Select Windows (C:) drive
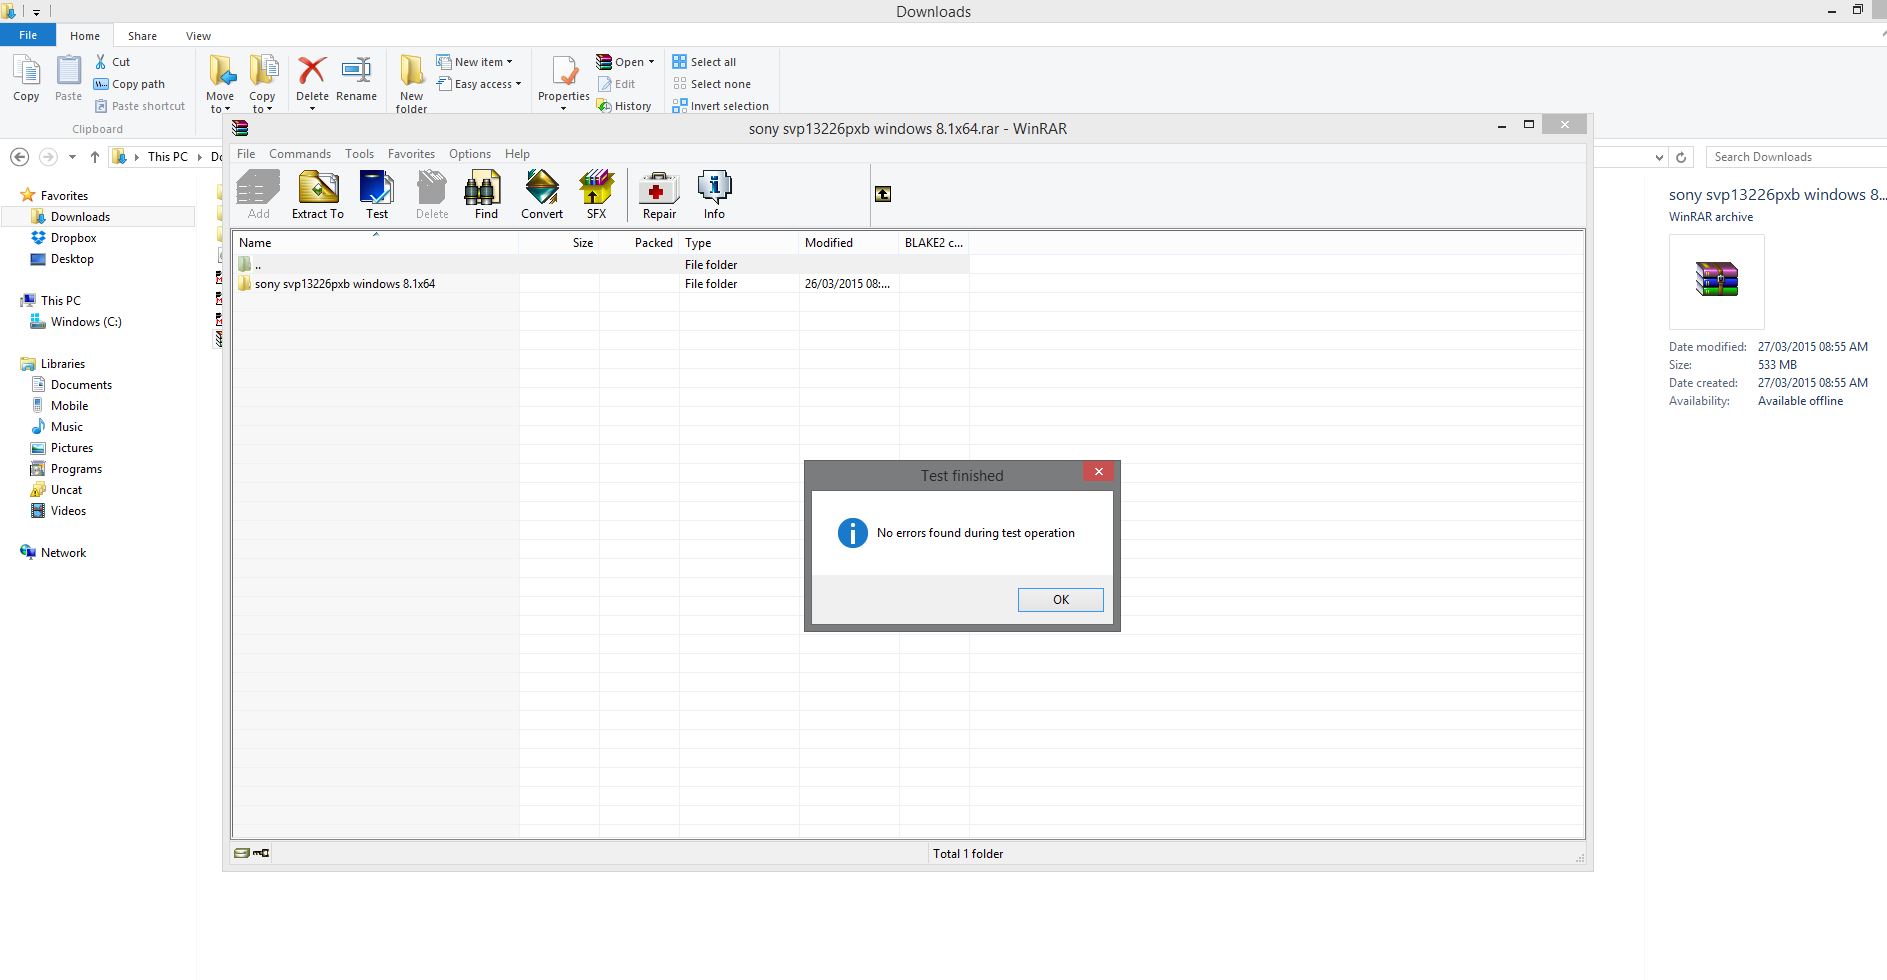 (86, 322)
